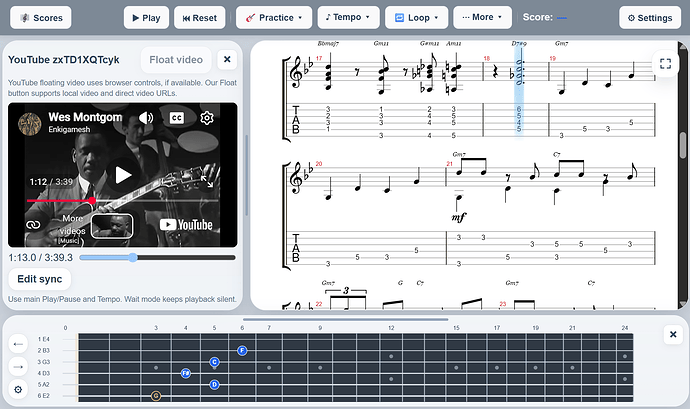The image size is (690, 409).
Task: Open the fullscreen score view icon
Action: pos(665,64)
